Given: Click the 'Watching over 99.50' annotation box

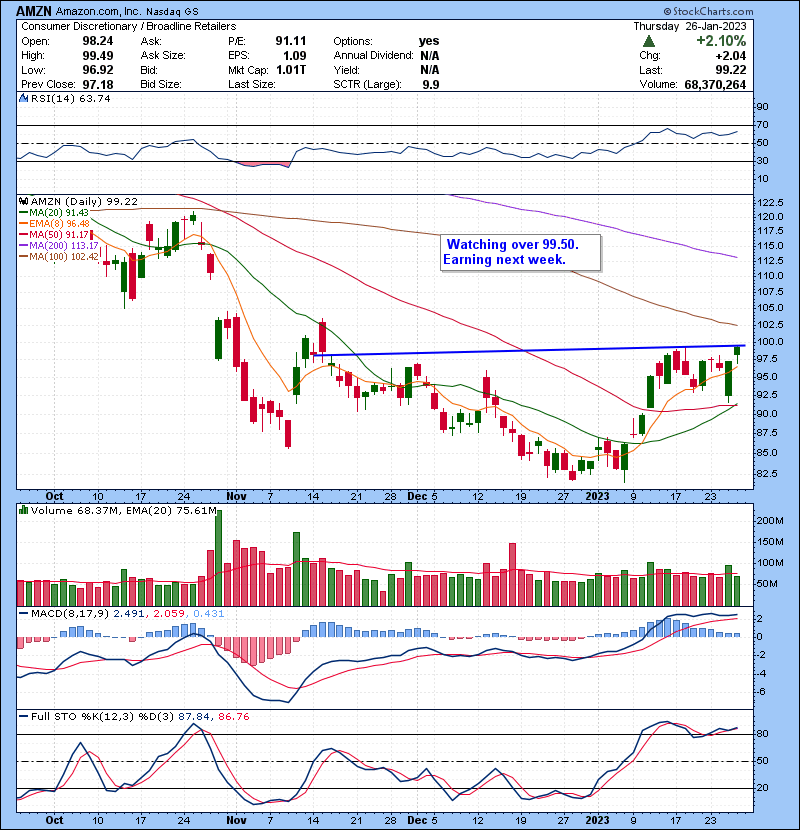Looking at the screenshot, I should pyautogui.click(x=520, y=252).
